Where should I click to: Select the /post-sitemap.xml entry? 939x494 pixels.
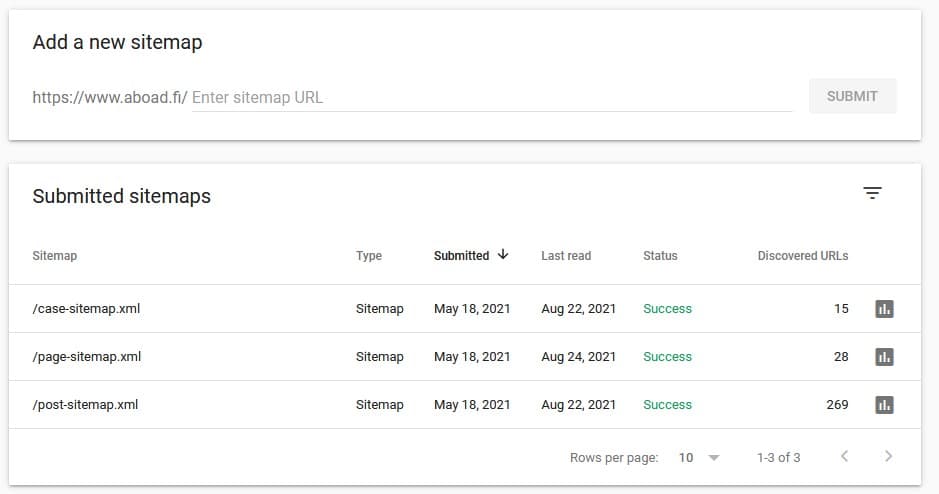(x=85, y=405)
